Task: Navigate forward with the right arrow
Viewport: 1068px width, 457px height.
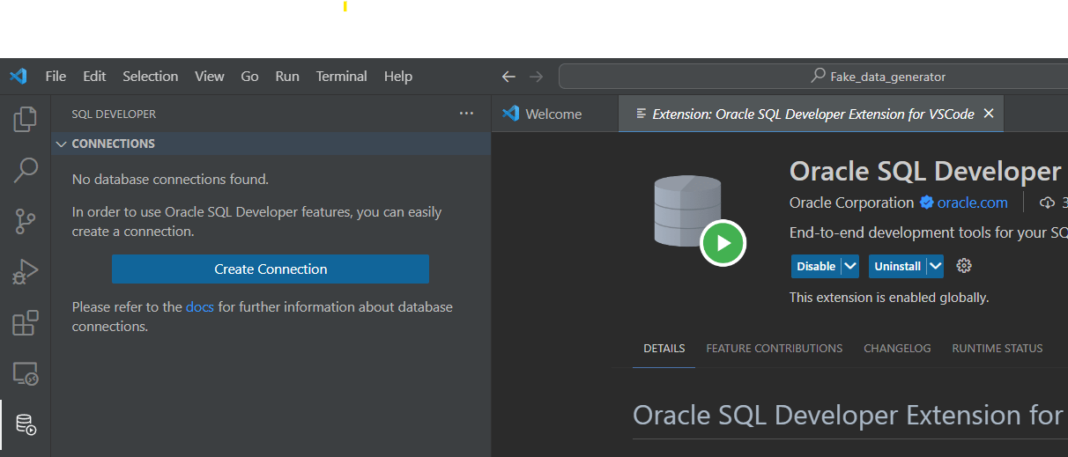Action: 536,77
